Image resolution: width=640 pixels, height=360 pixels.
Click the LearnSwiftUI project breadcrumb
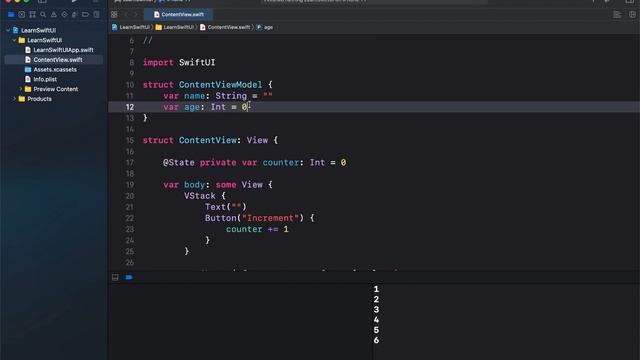point(131,27)
